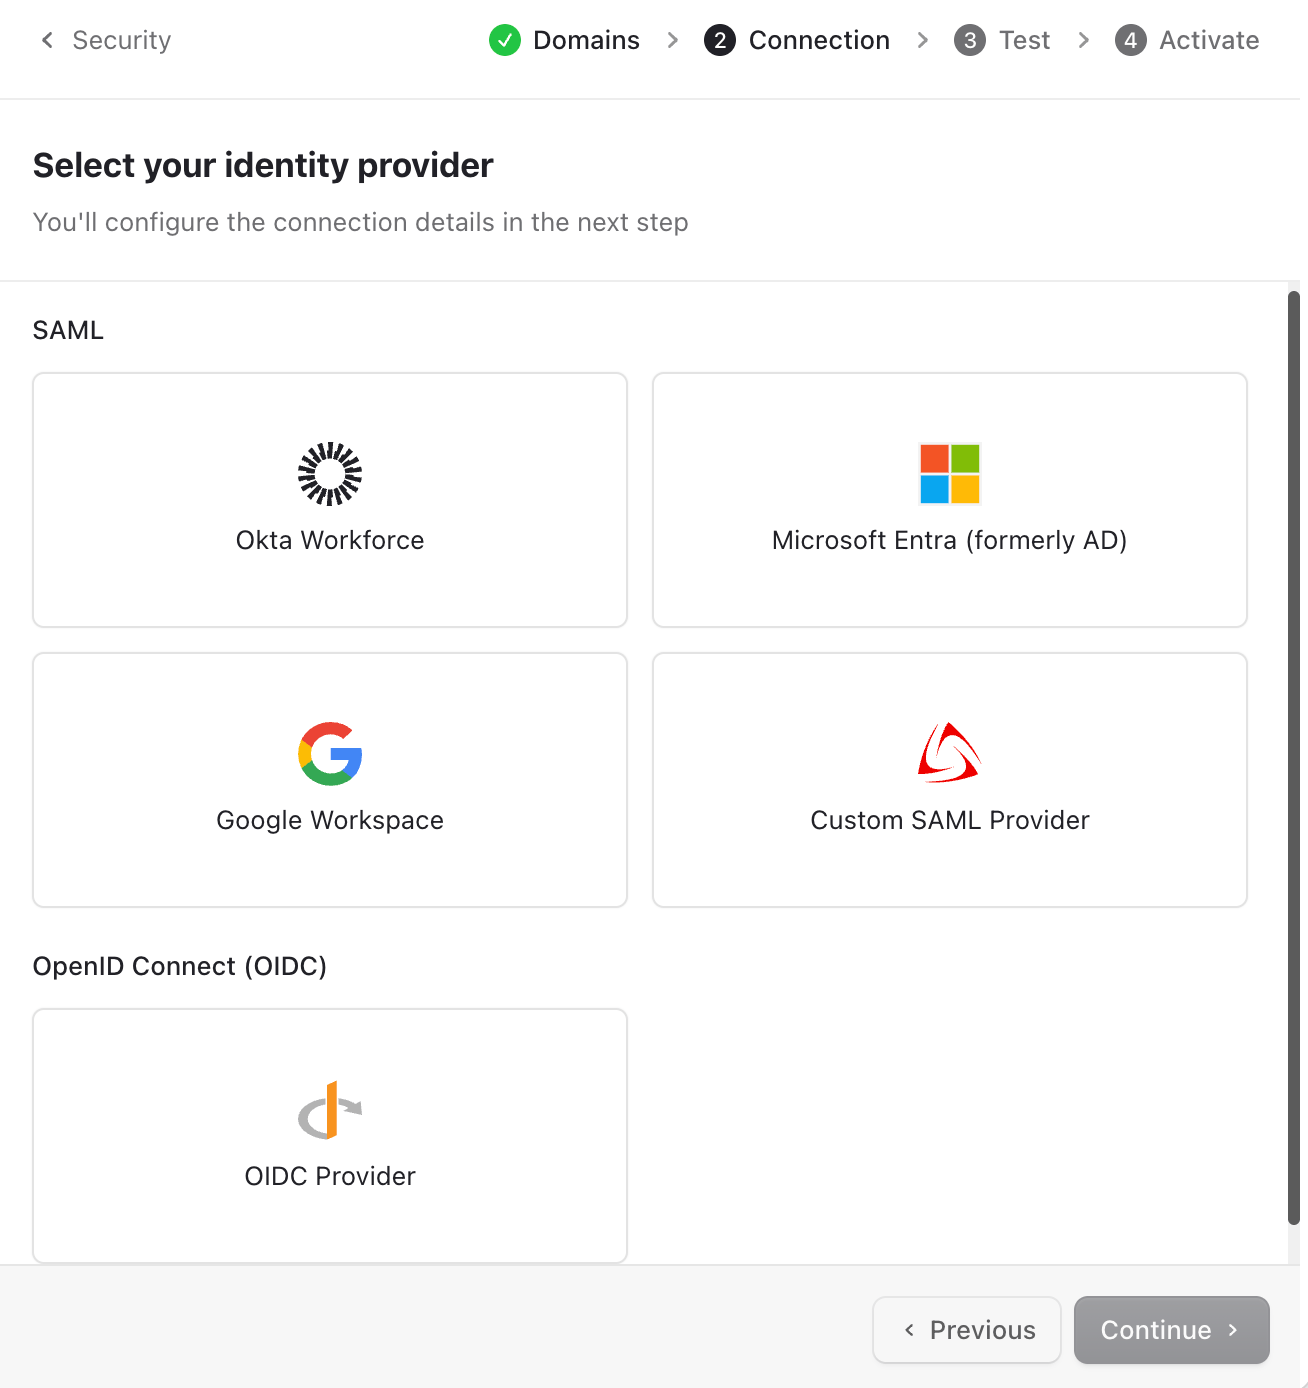Click the Previous button
The height and width of the screenshot is (1388, 1308).
(x=967, y=1330)
